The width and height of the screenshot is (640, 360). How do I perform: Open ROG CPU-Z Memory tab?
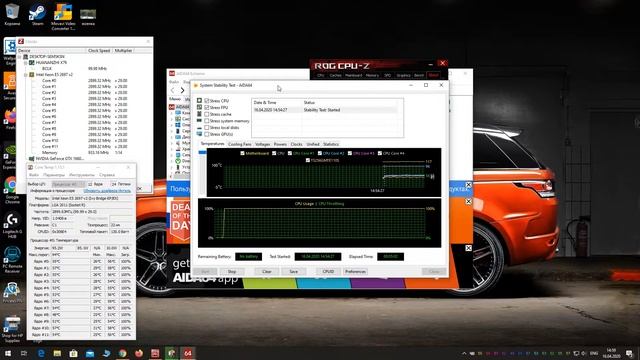[372, 76]
